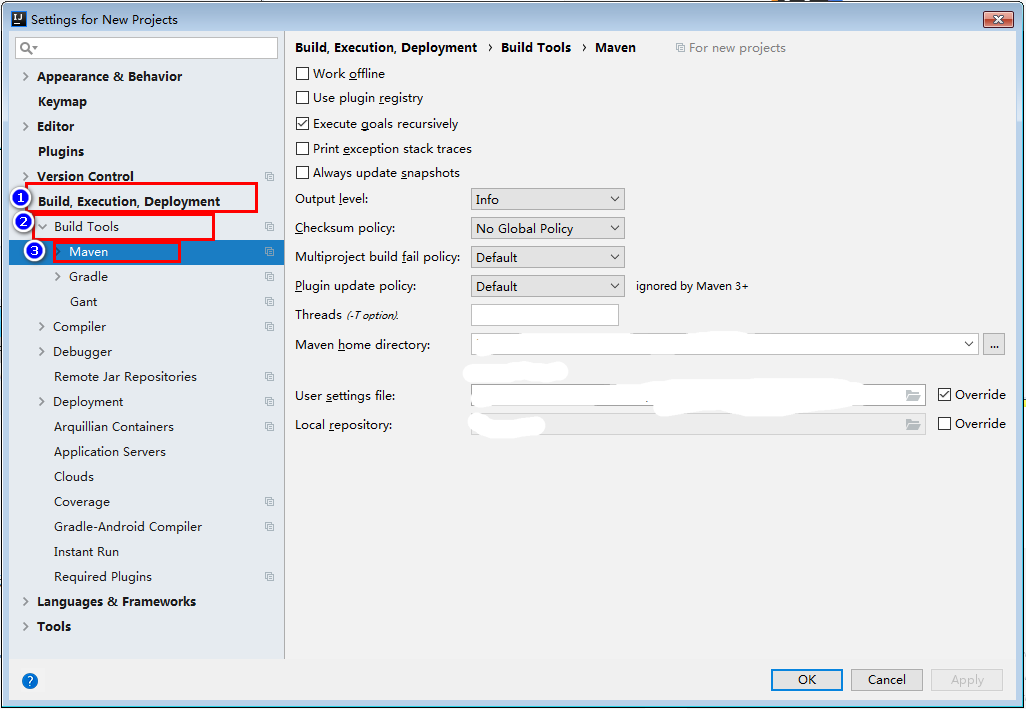Click IntelliJ IDEA logo in title bar
The height and width of the screenshot is (709, 1026).
tap(19, 19)
